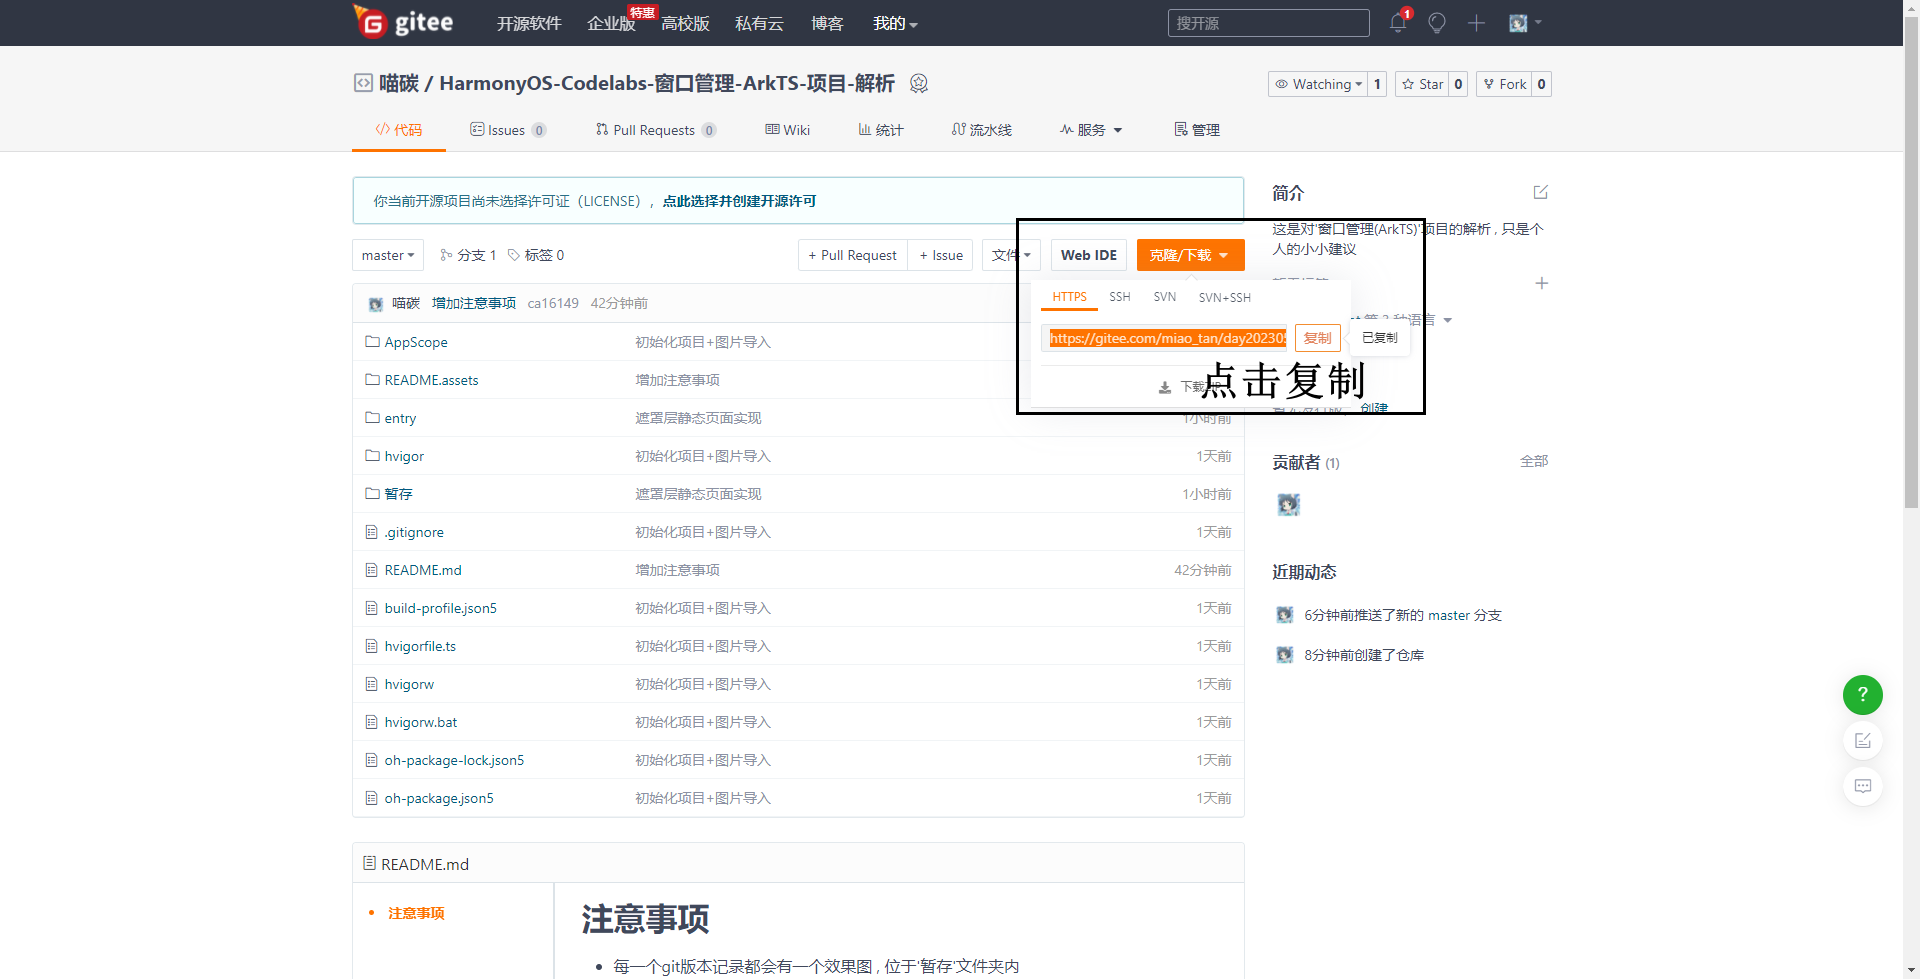Click the 博客 navigation item
1920x979 pixels.
pyautogui.click(x=827, y=23)
